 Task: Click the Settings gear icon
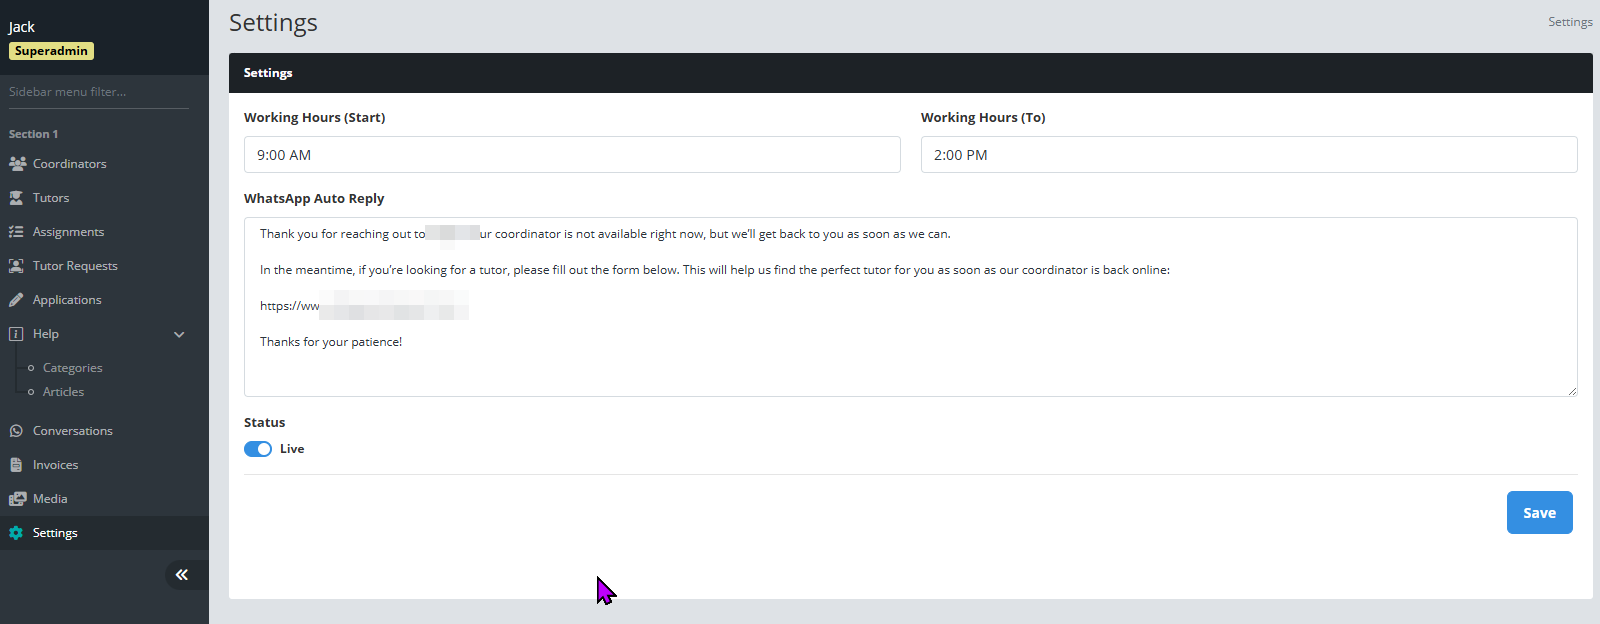[16, 533]
